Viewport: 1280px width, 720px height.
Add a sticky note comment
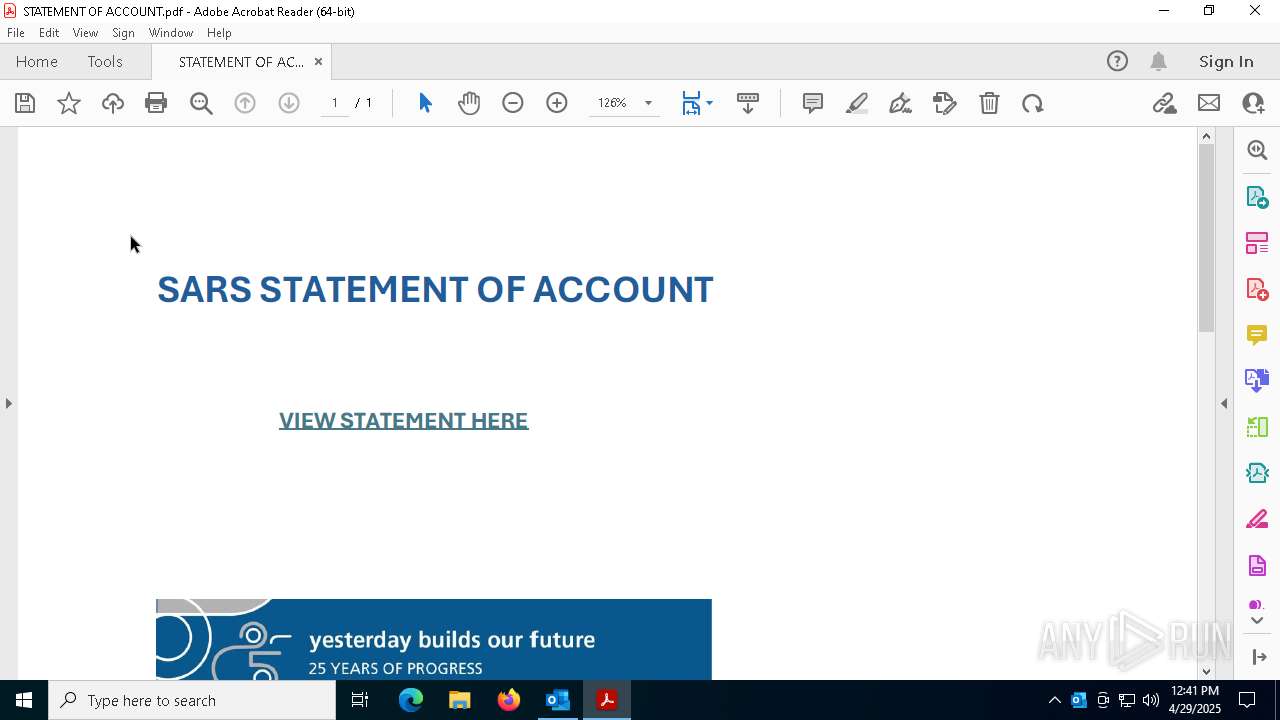point(813,103)
